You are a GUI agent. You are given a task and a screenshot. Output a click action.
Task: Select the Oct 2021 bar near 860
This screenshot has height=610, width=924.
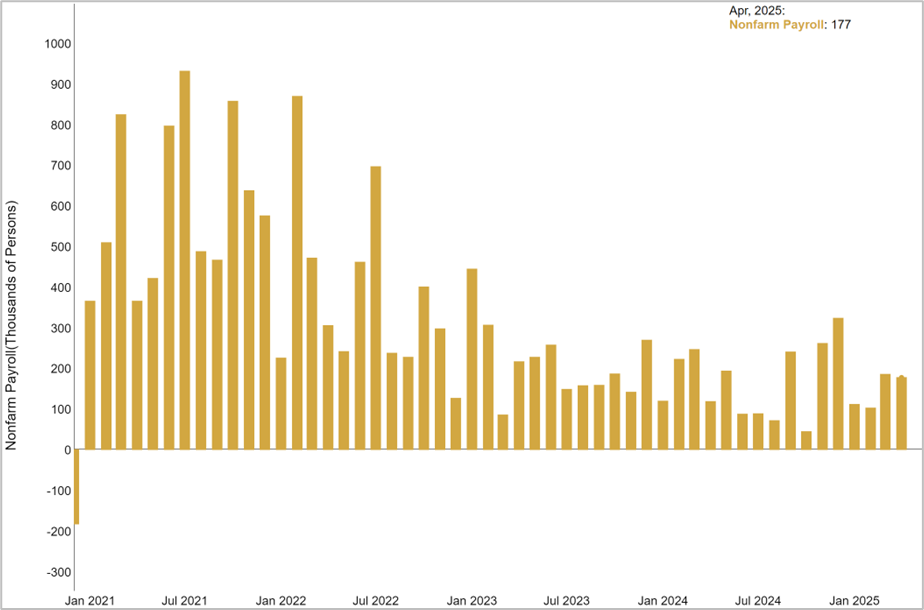coord(233,275)
